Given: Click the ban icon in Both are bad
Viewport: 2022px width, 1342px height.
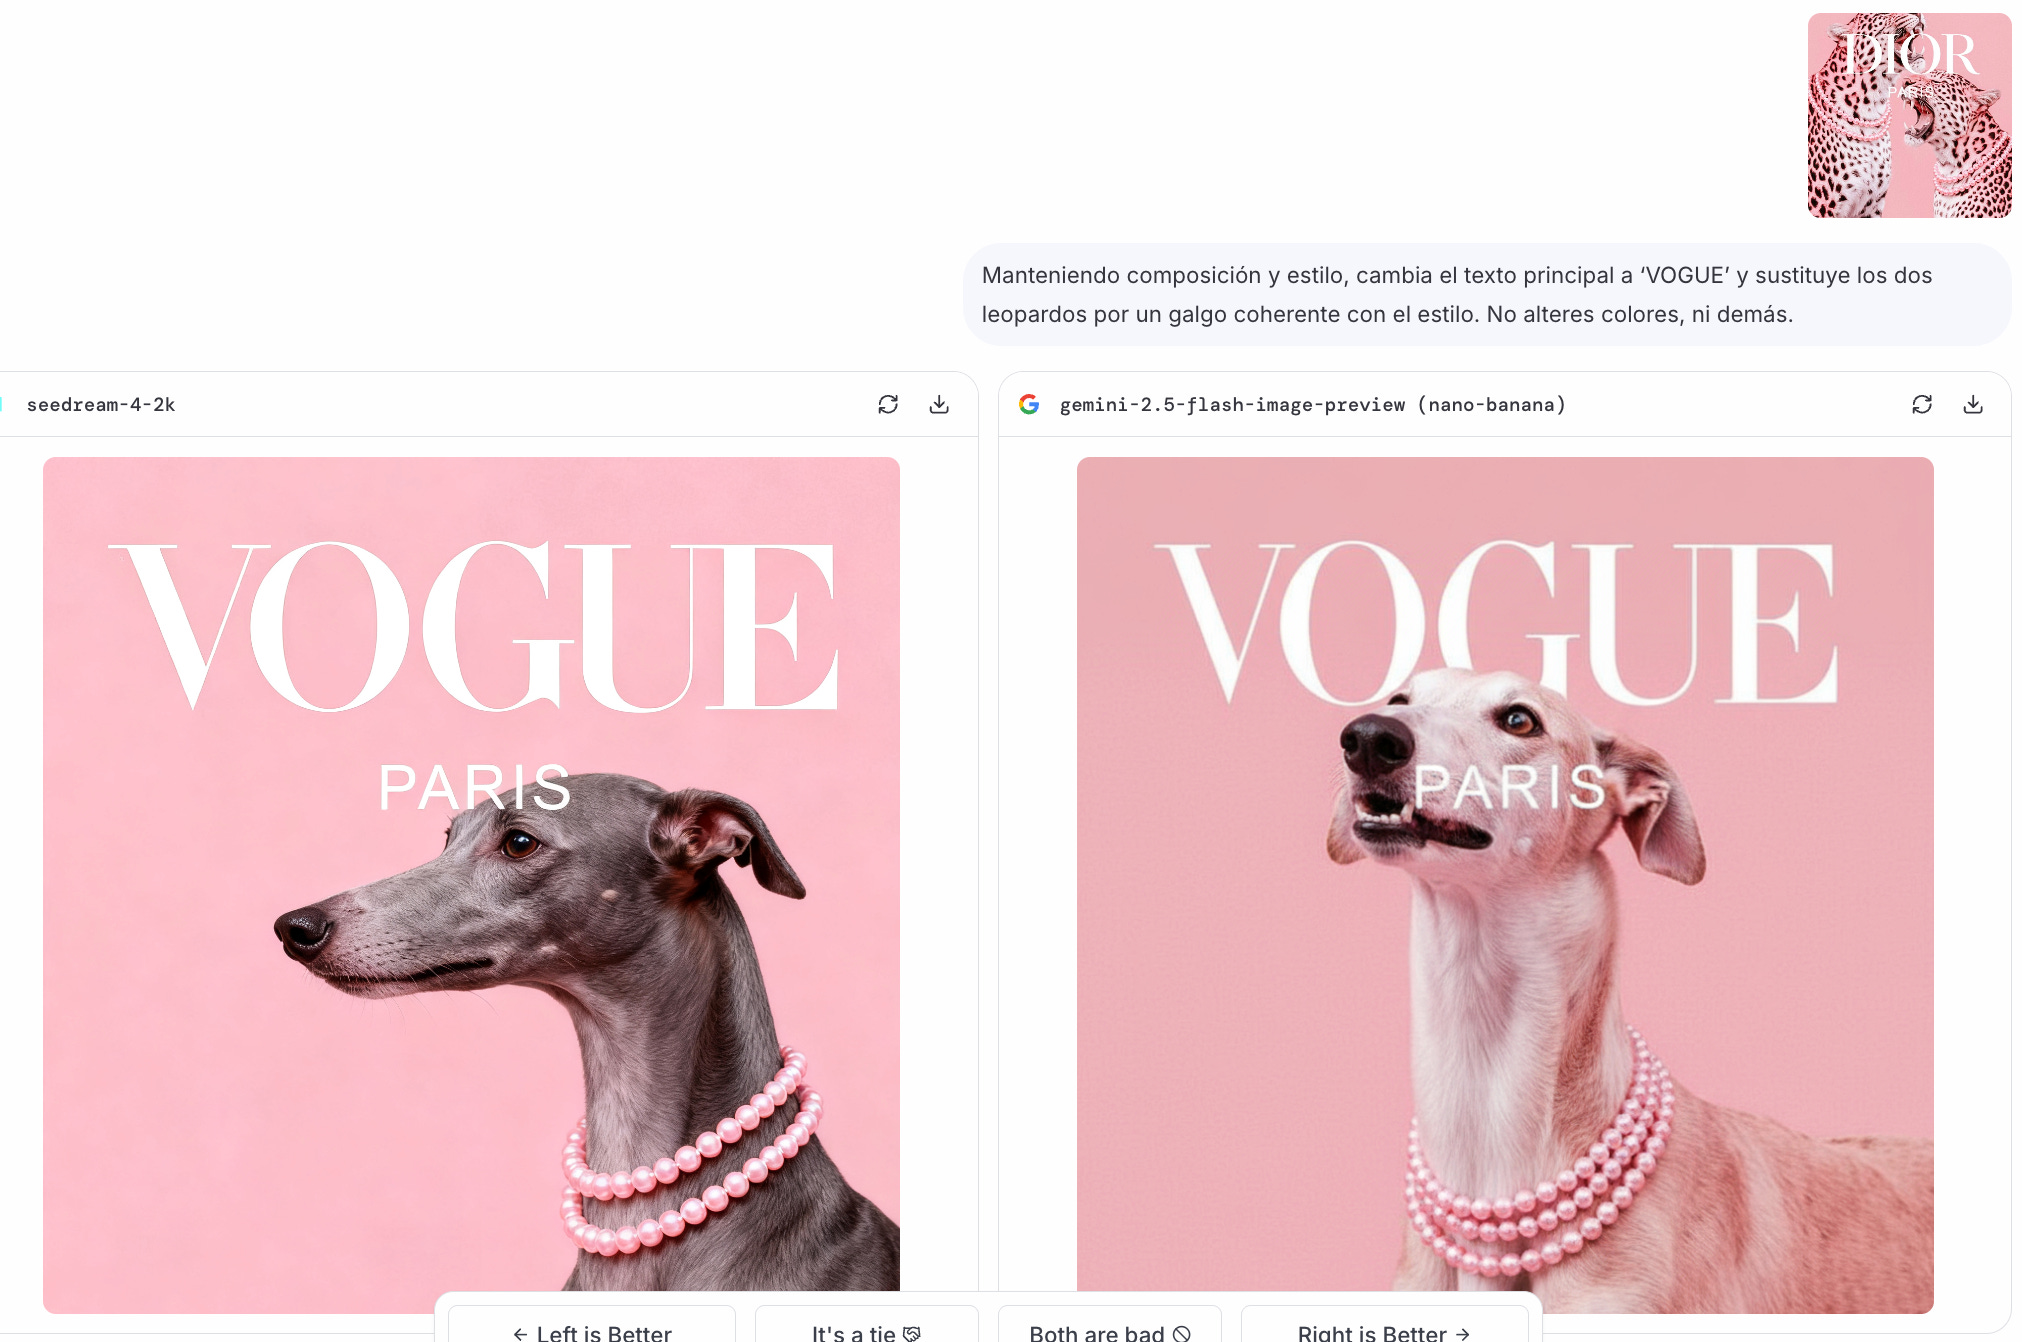Looking at the screenshot, I should [x=1182, y=1333].
